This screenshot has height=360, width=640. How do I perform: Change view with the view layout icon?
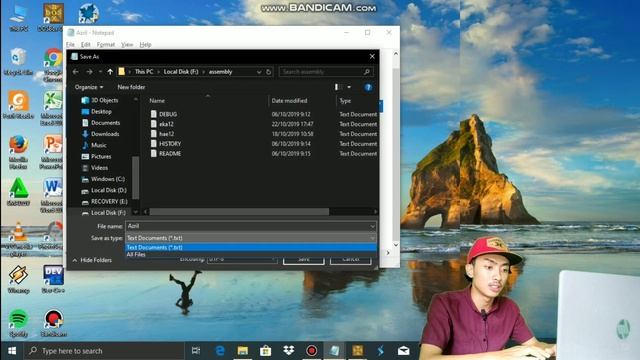pos(338,87)
